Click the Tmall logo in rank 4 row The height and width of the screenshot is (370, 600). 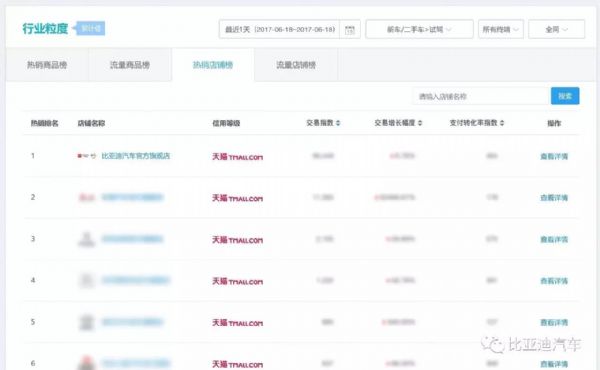238,282
